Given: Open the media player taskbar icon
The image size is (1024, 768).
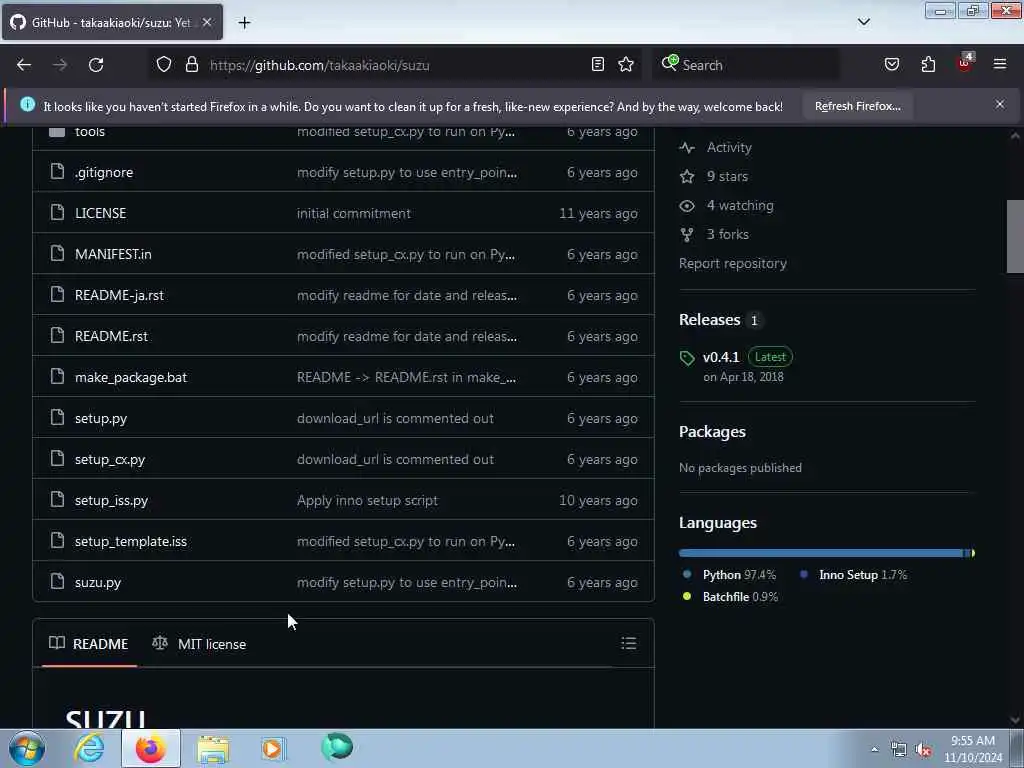Looking at the screenshot, I should [274, 748].
